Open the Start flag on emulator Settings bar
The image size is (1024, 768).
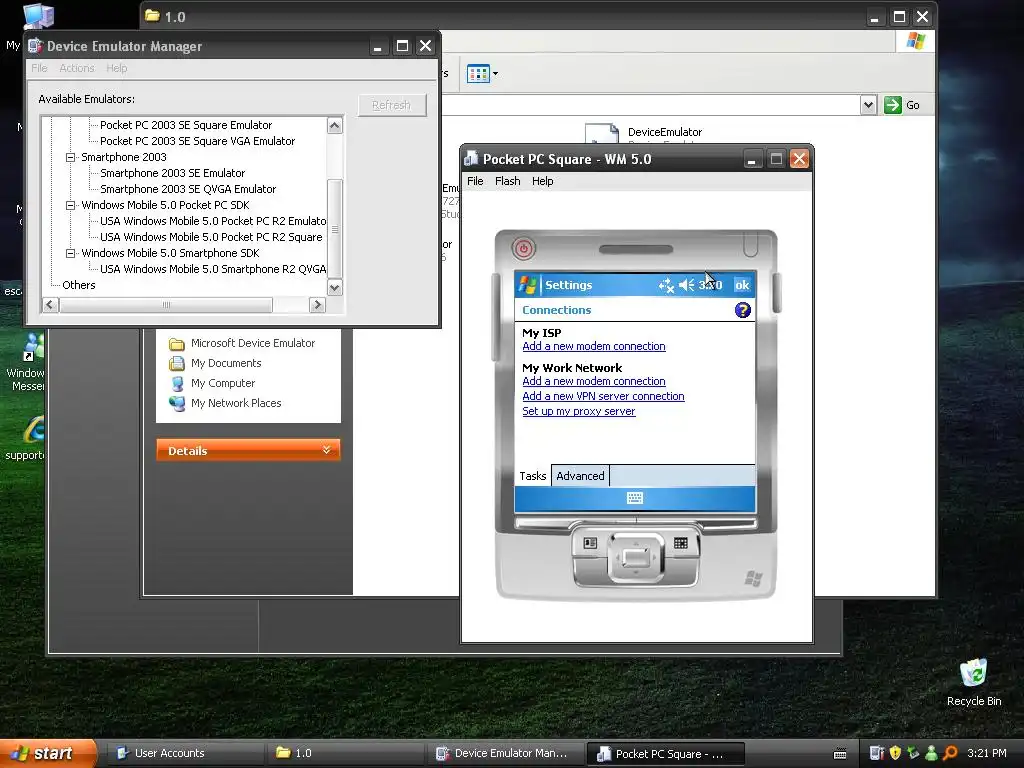point(527,285)
